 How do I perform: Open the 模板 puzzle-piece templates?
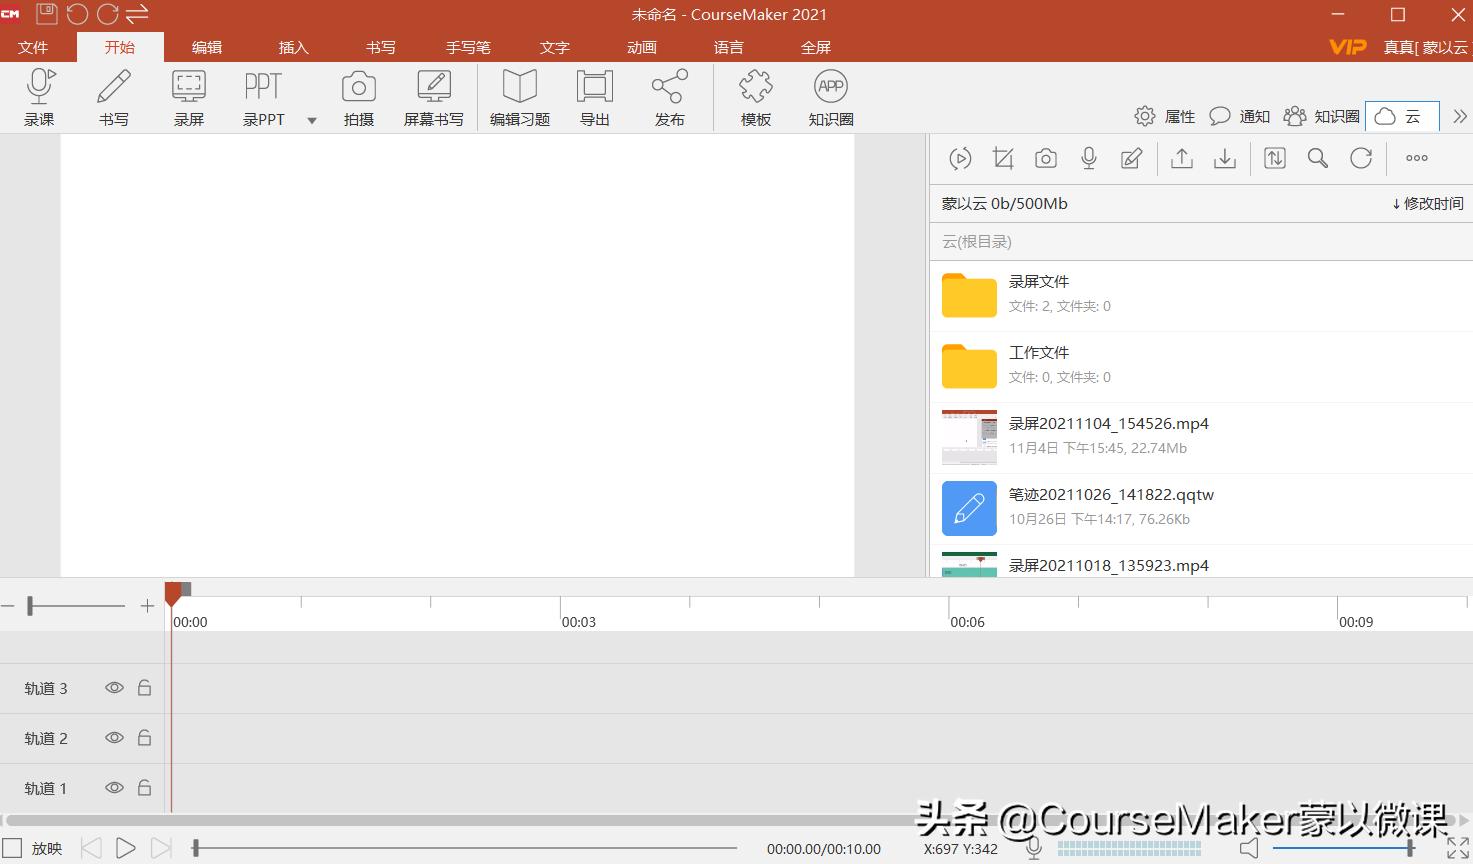click(x=755, y=88)
